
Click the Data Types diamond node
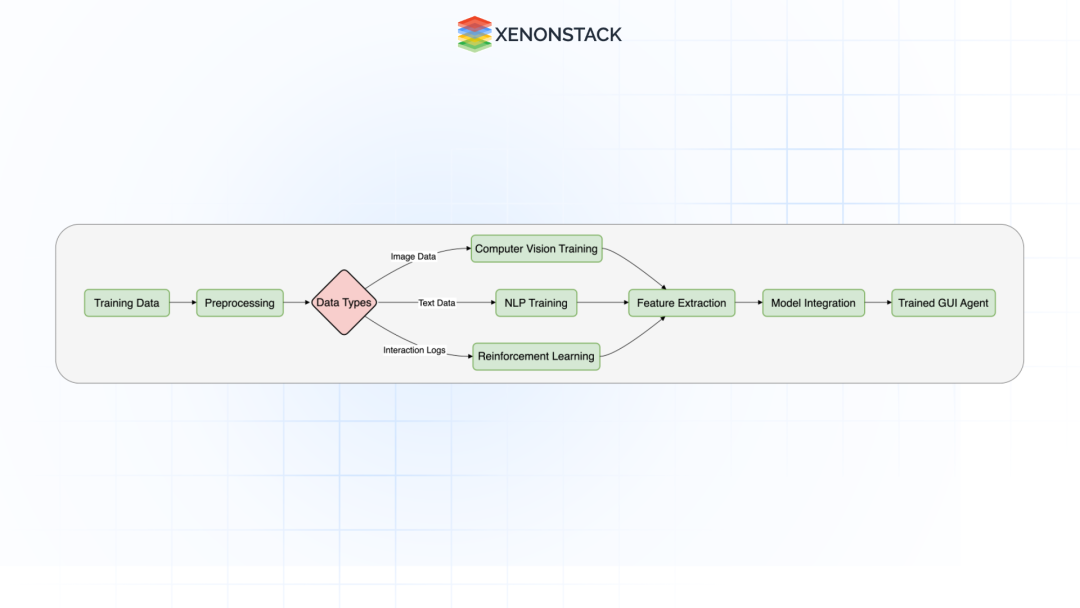click(x=344, y=302)
